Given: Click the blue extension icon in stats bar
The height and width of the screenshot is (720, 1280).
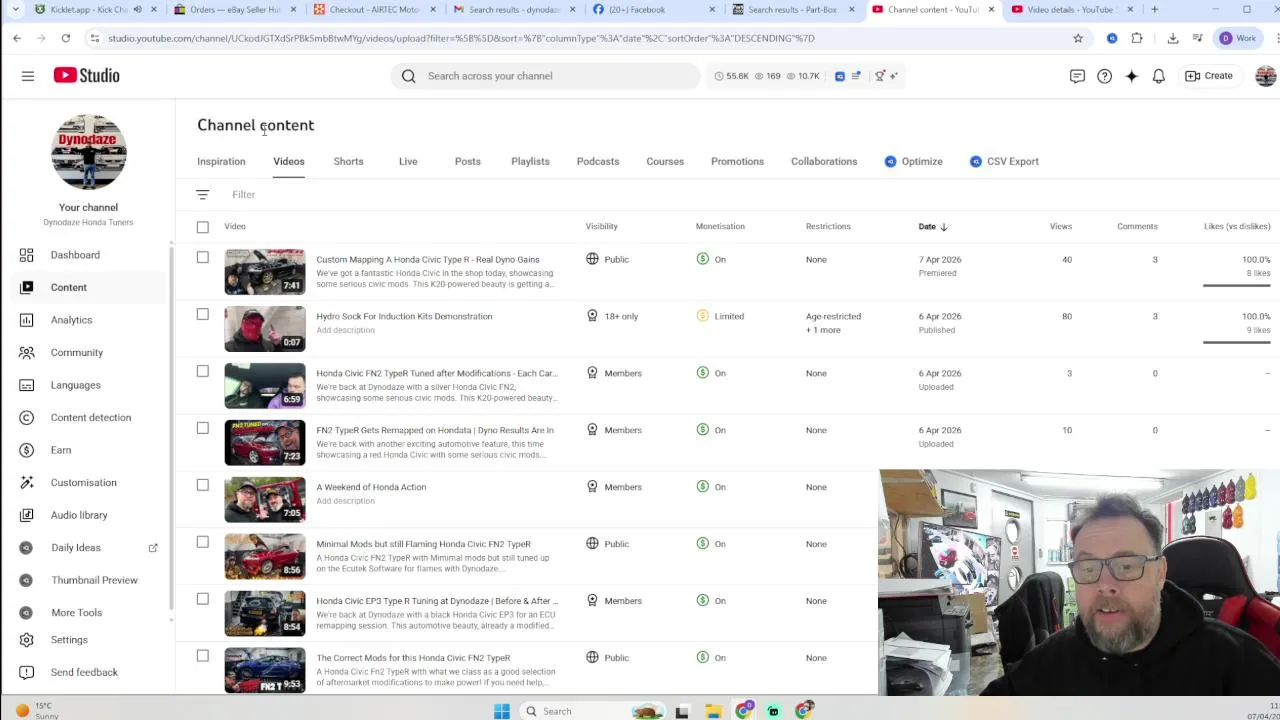Looking at the screenshot, I should pyautogui.click(x=840, y=76).
